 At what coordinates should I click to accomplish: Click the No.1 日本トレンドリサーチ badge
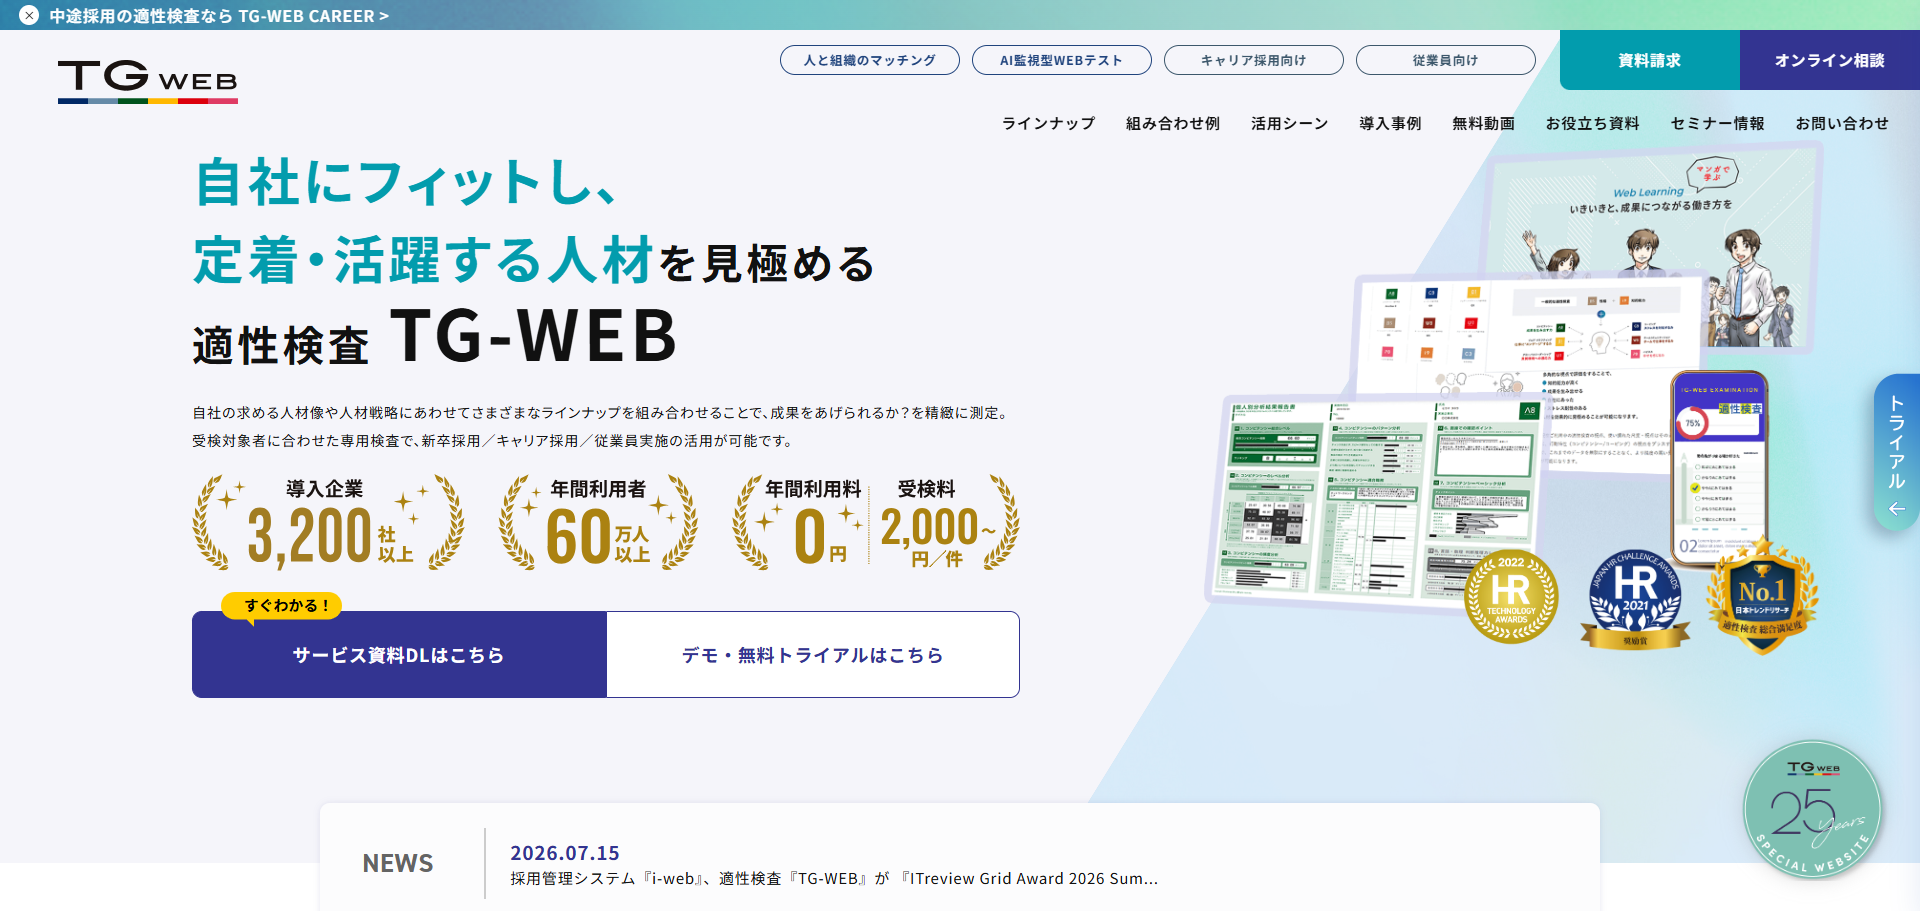point(1762,597)
